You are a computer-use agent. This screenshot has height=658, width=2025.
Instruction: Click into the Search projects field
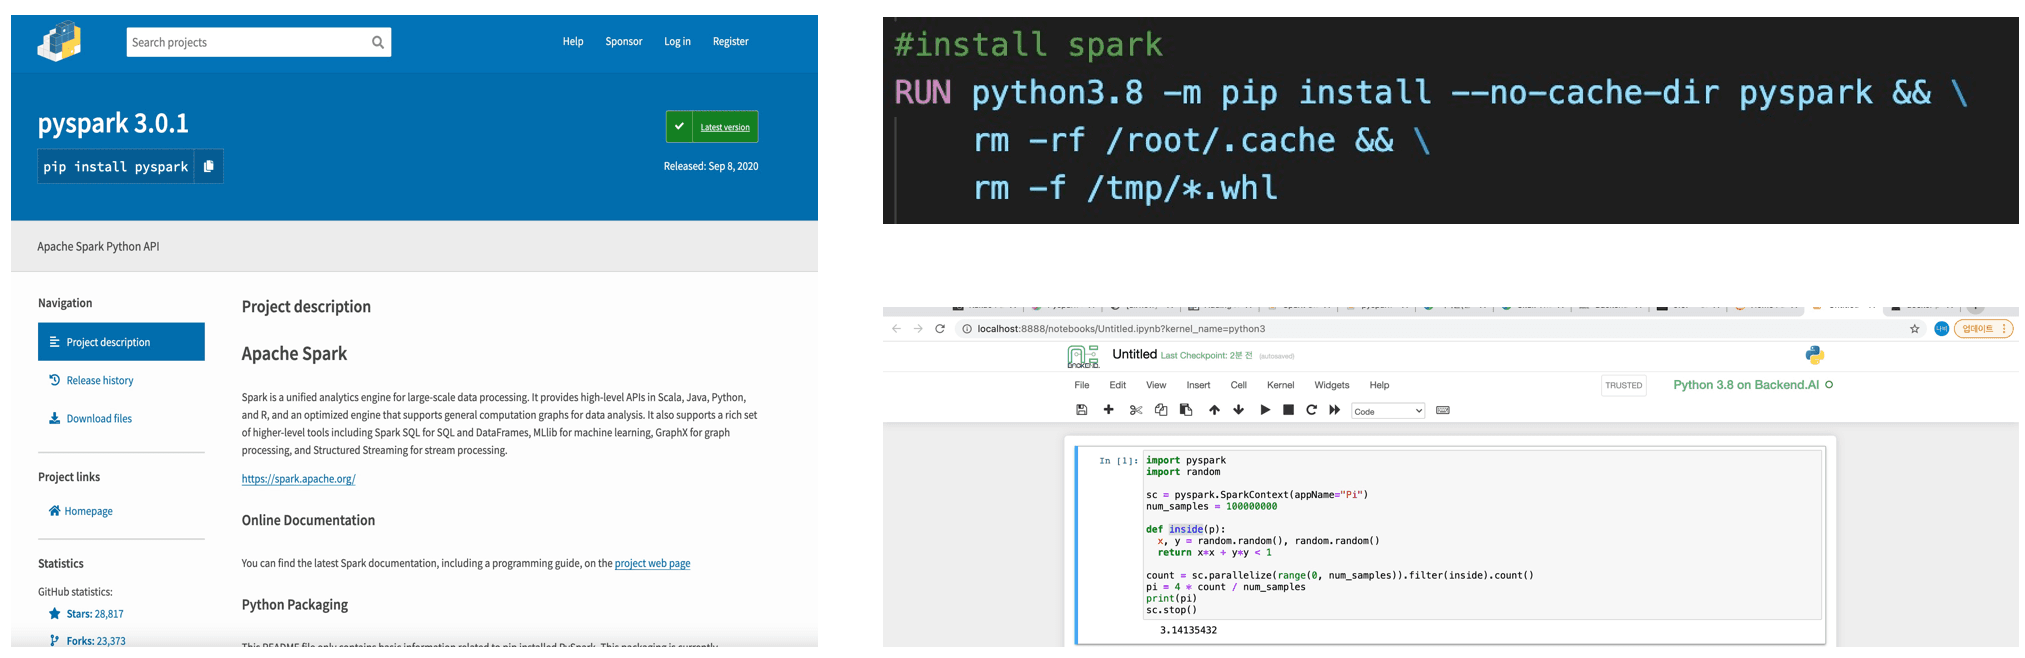[245, 42]
